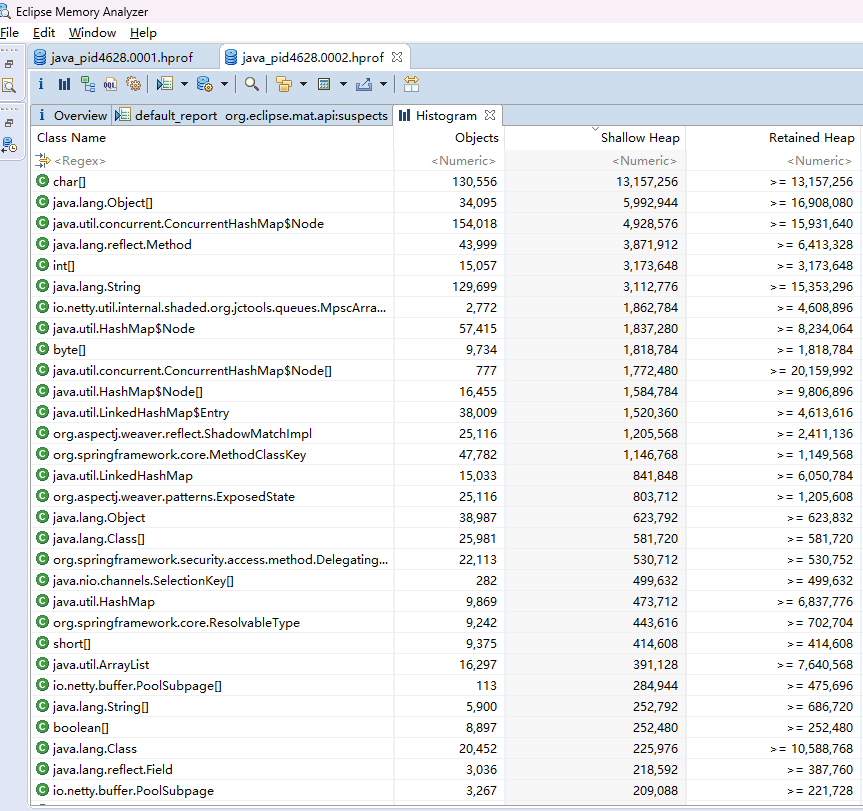Select the java.nio.channels.SelectionKey[] row
The height and width of the screenshot is (811, 863).
click(x=445, y=580)
